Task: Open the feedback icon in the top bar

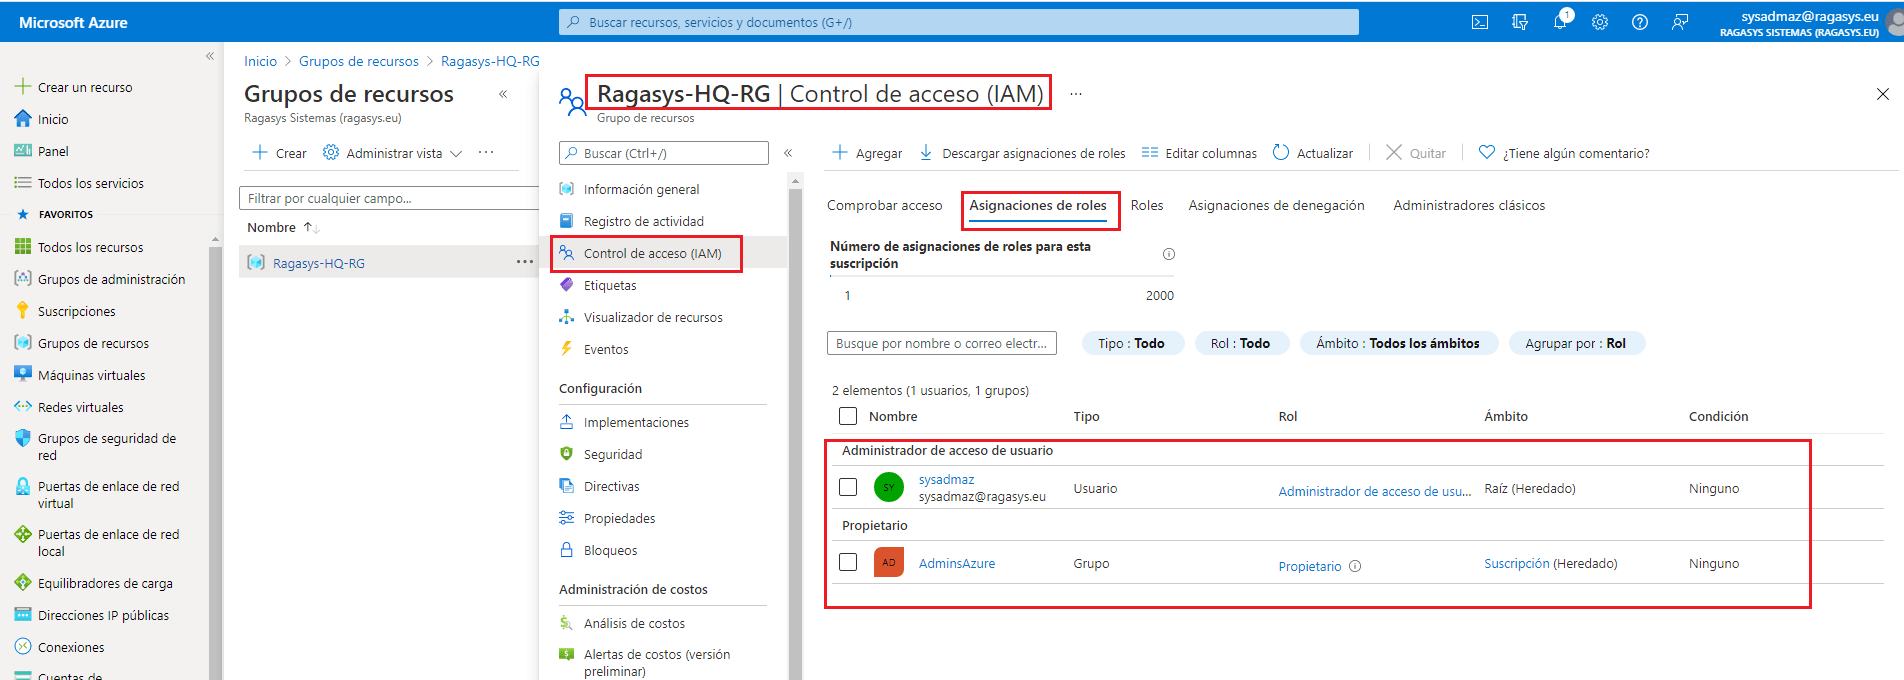Action: pos(1680,22)
